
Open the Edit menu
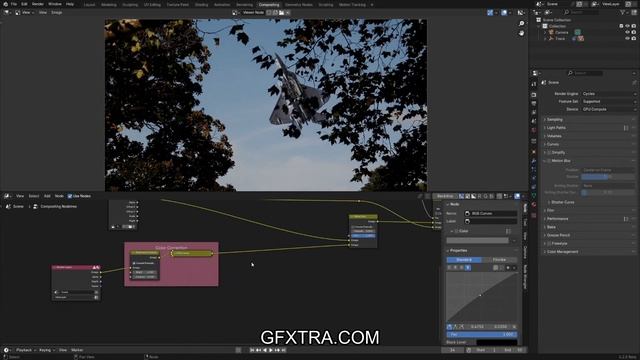coord(24,4)
